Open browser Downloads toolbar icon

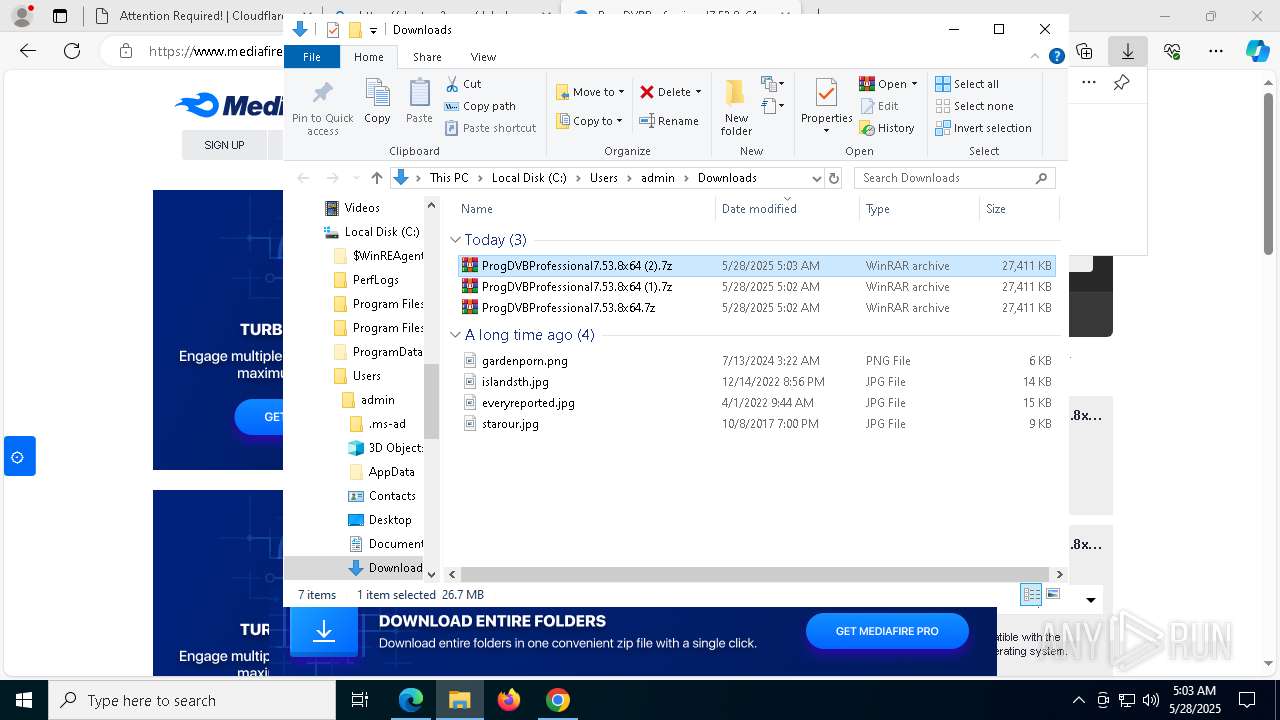click(x=1128, y=51)
